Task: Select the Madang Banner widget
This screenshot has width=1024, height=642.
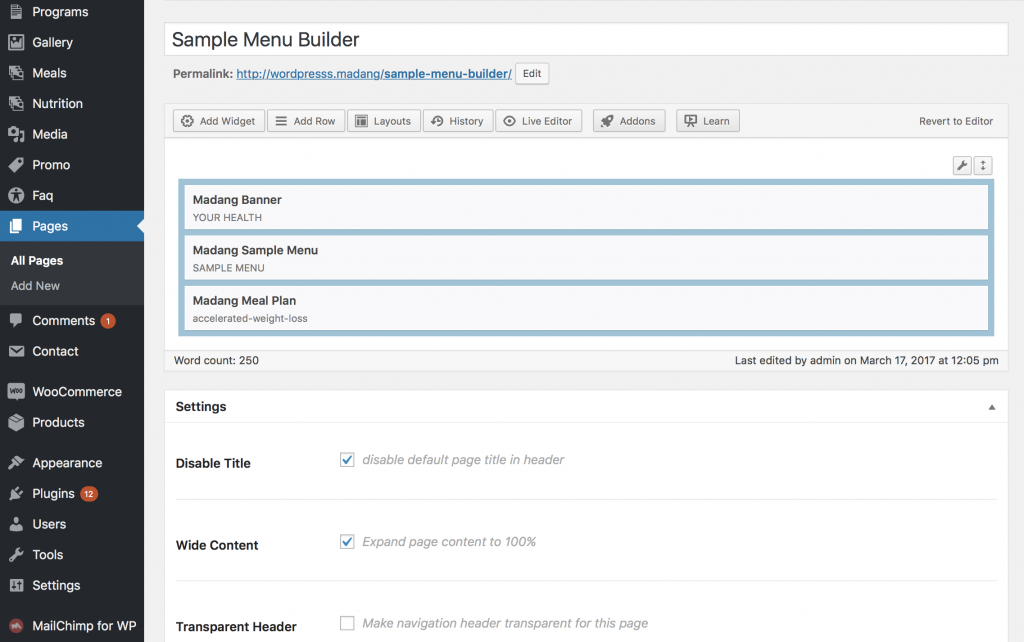Action: [x=586, y=207]
